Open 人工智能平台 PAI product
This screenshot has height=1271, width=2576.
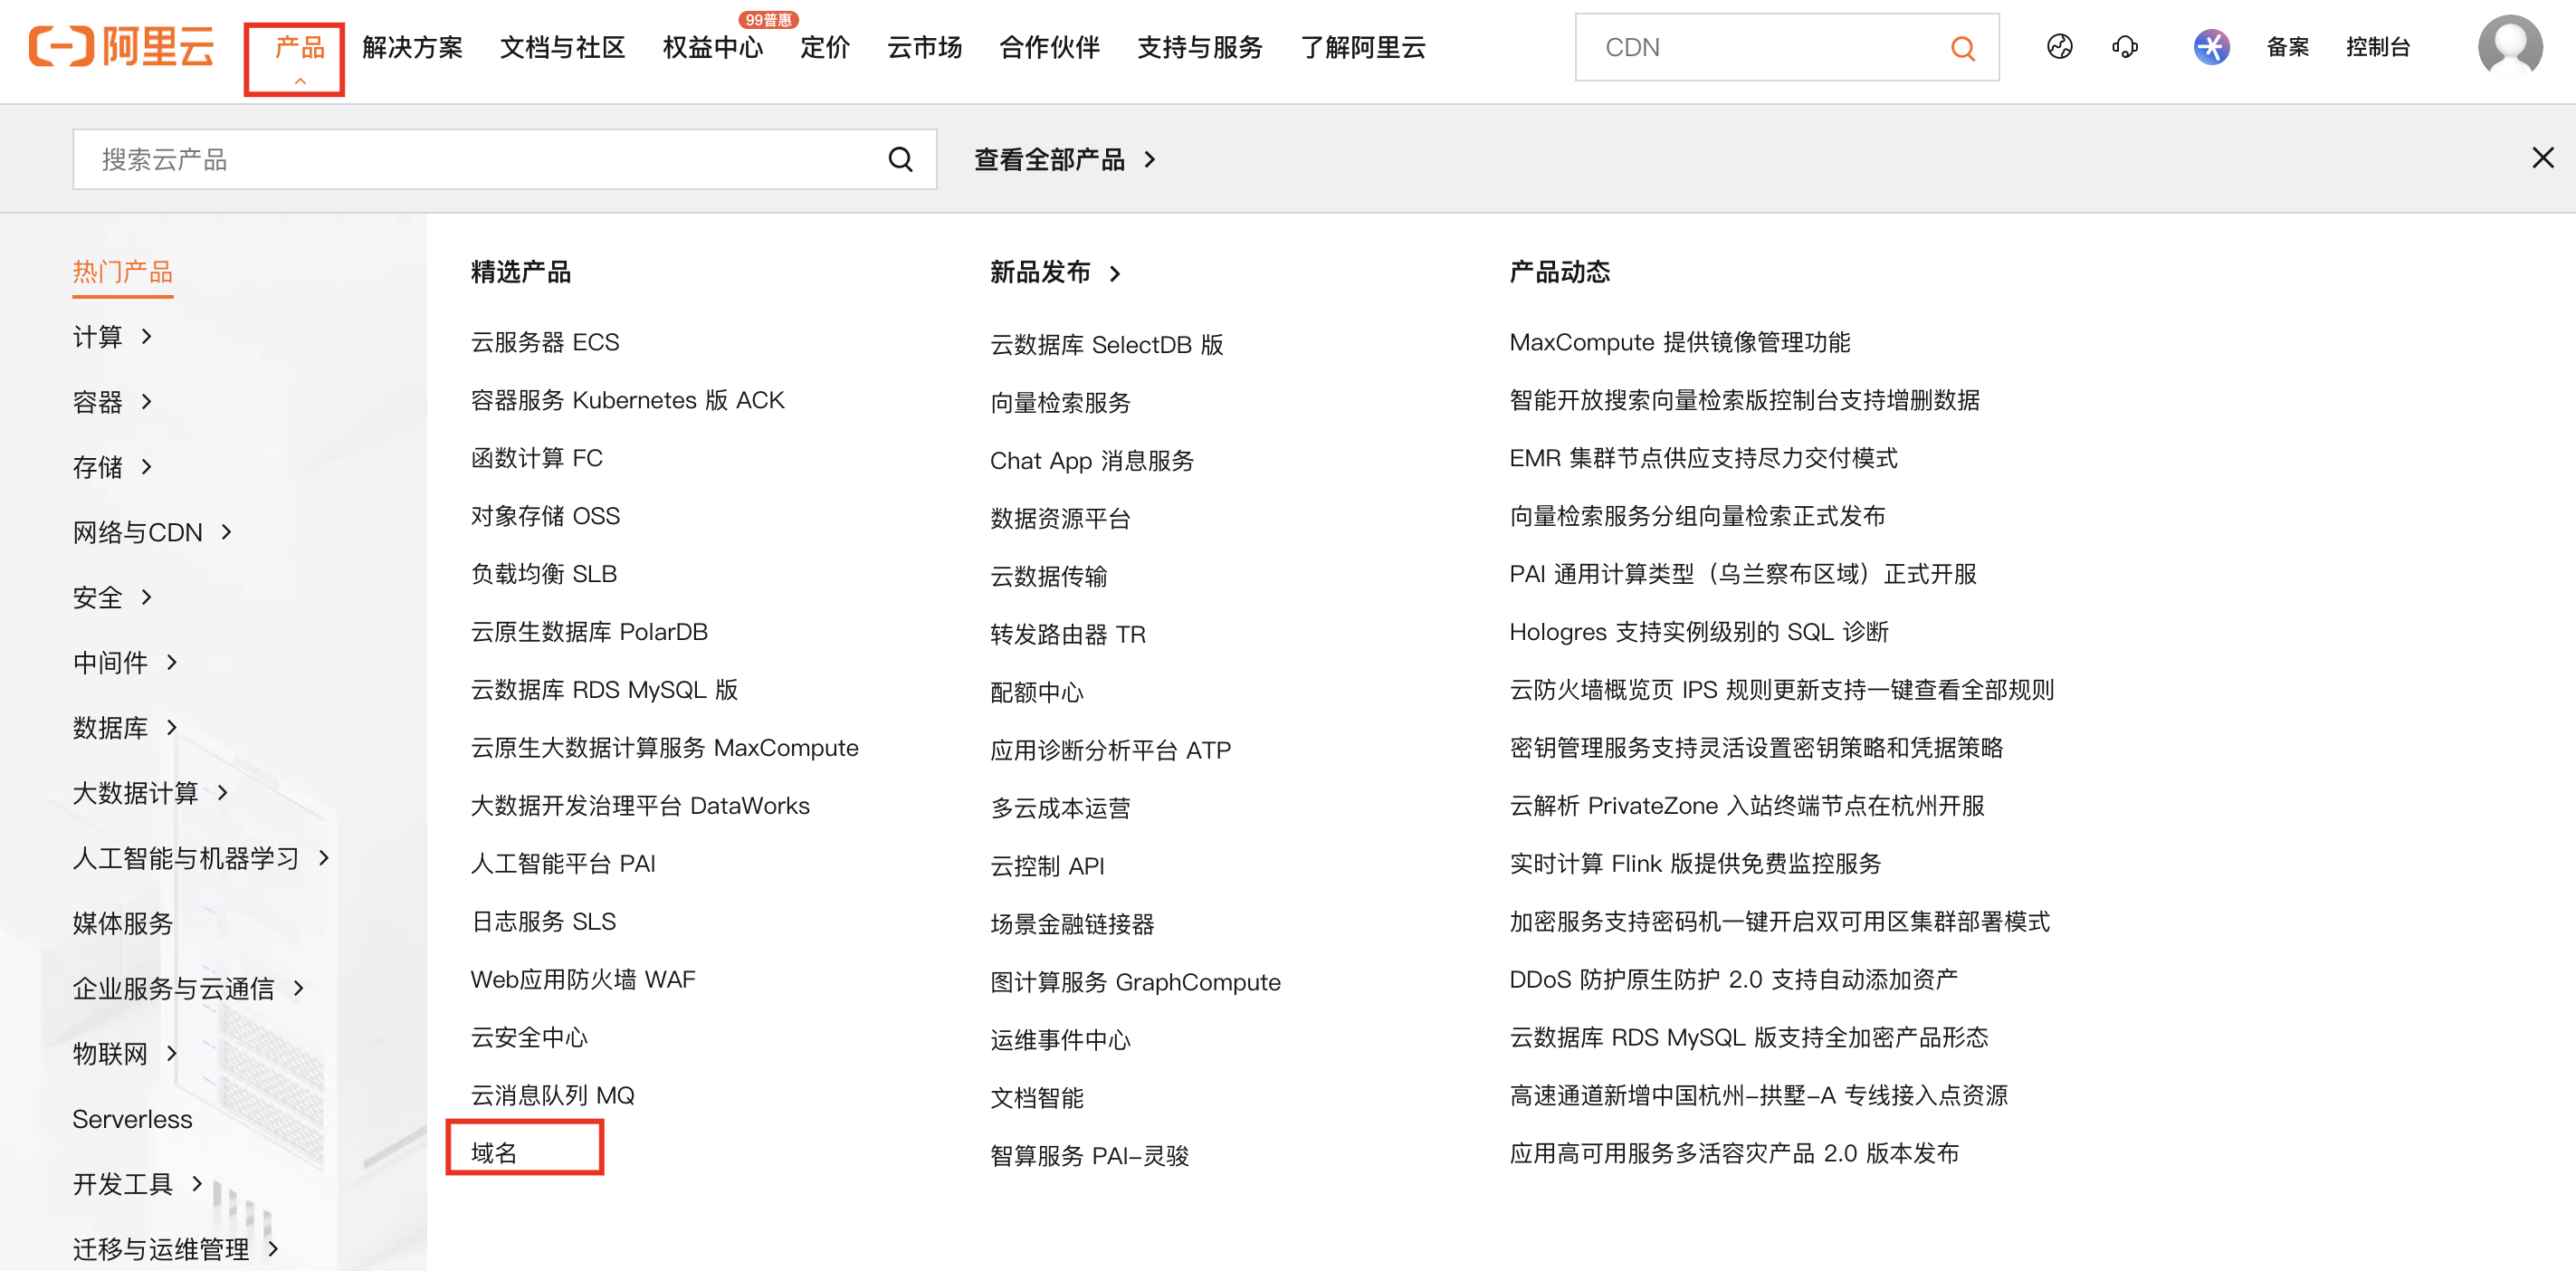pos(563,864)
